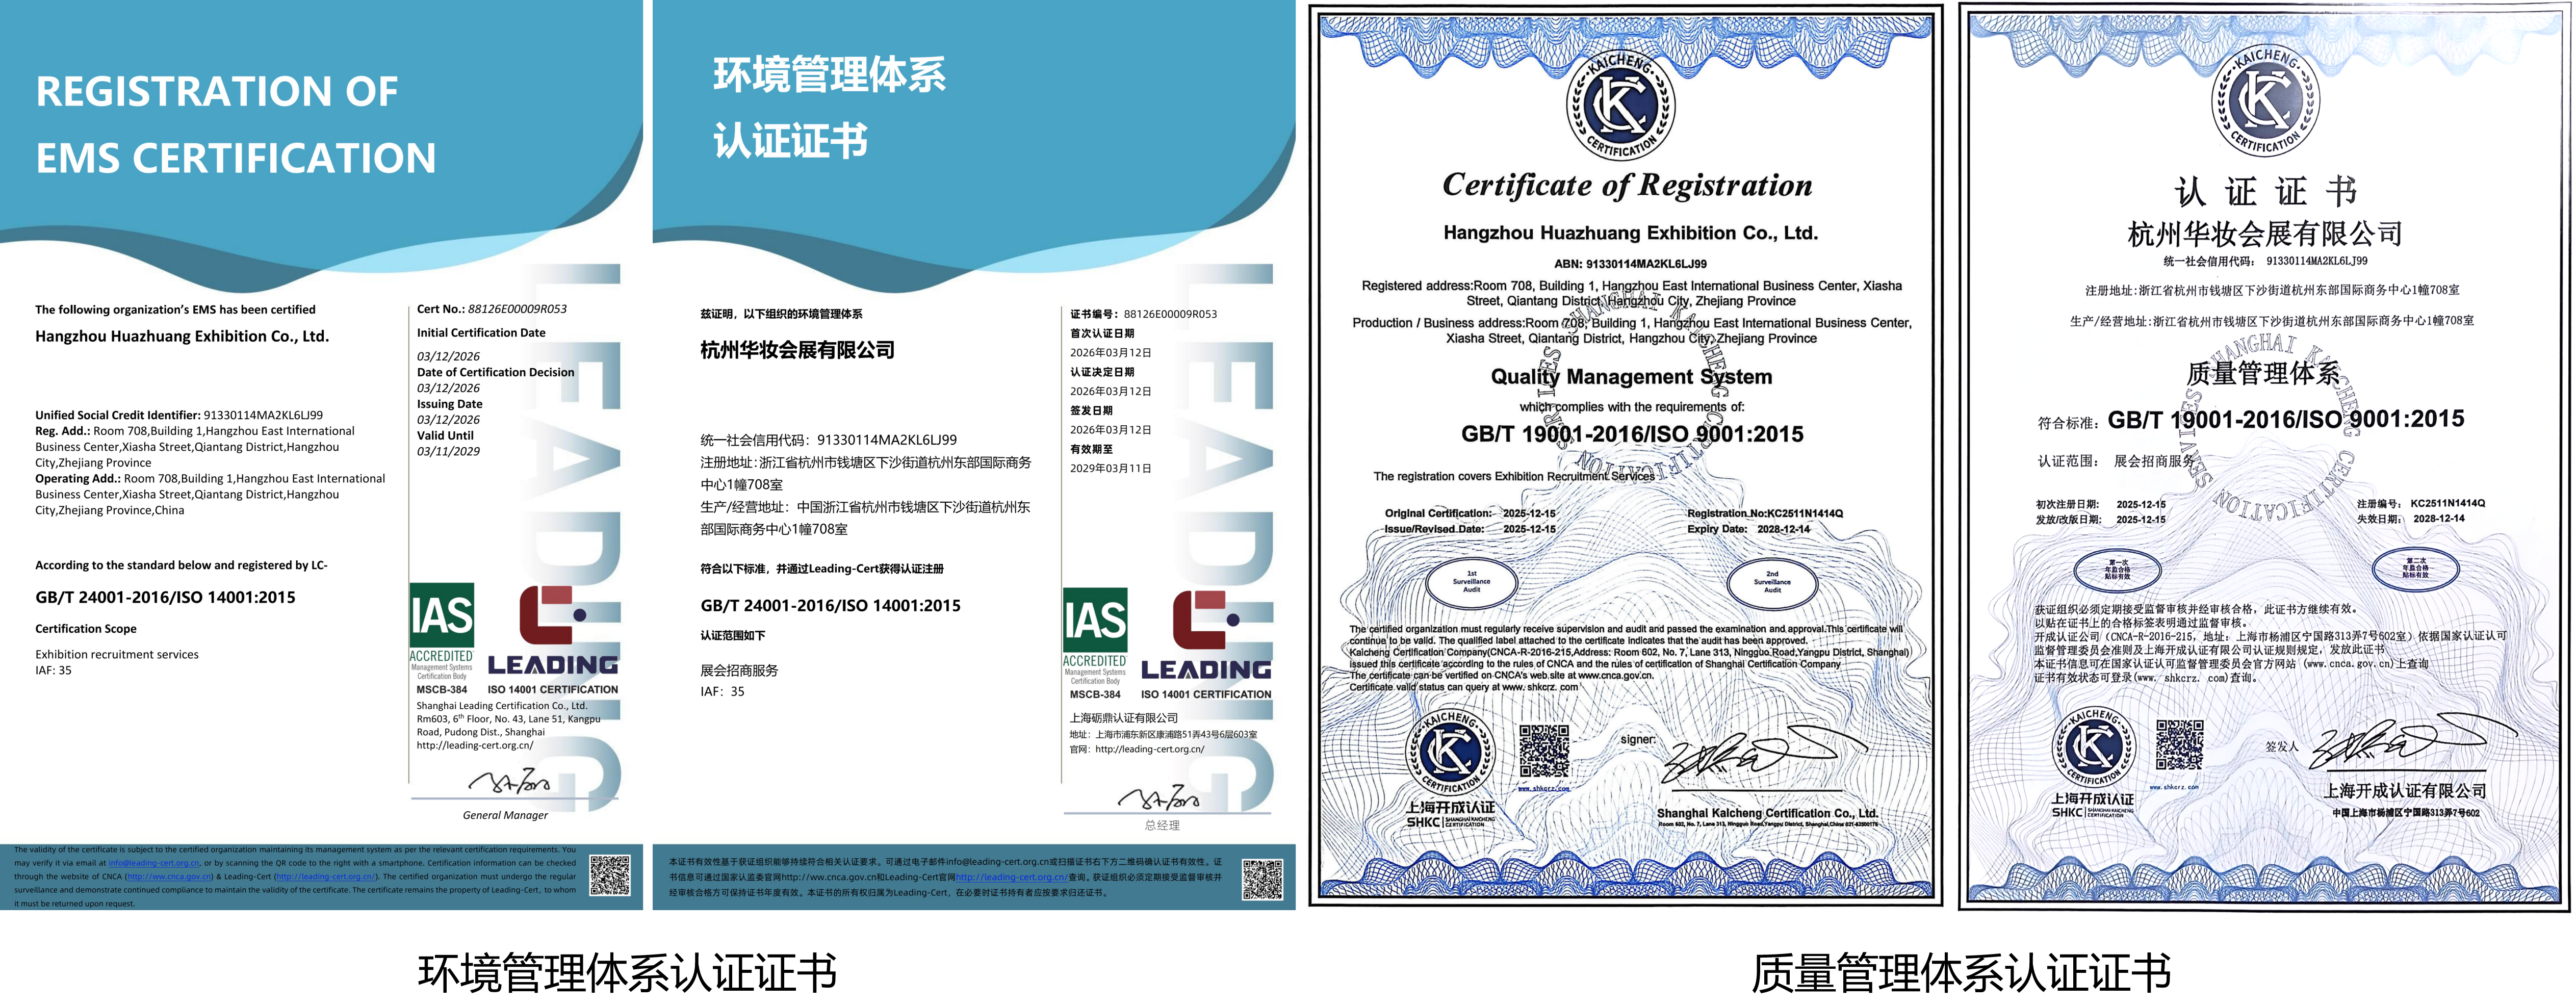The image size is (2576, 1006).
Task: Click the 'MSCB-384' text on the English EMS certificate
Action: pos(442,690)
